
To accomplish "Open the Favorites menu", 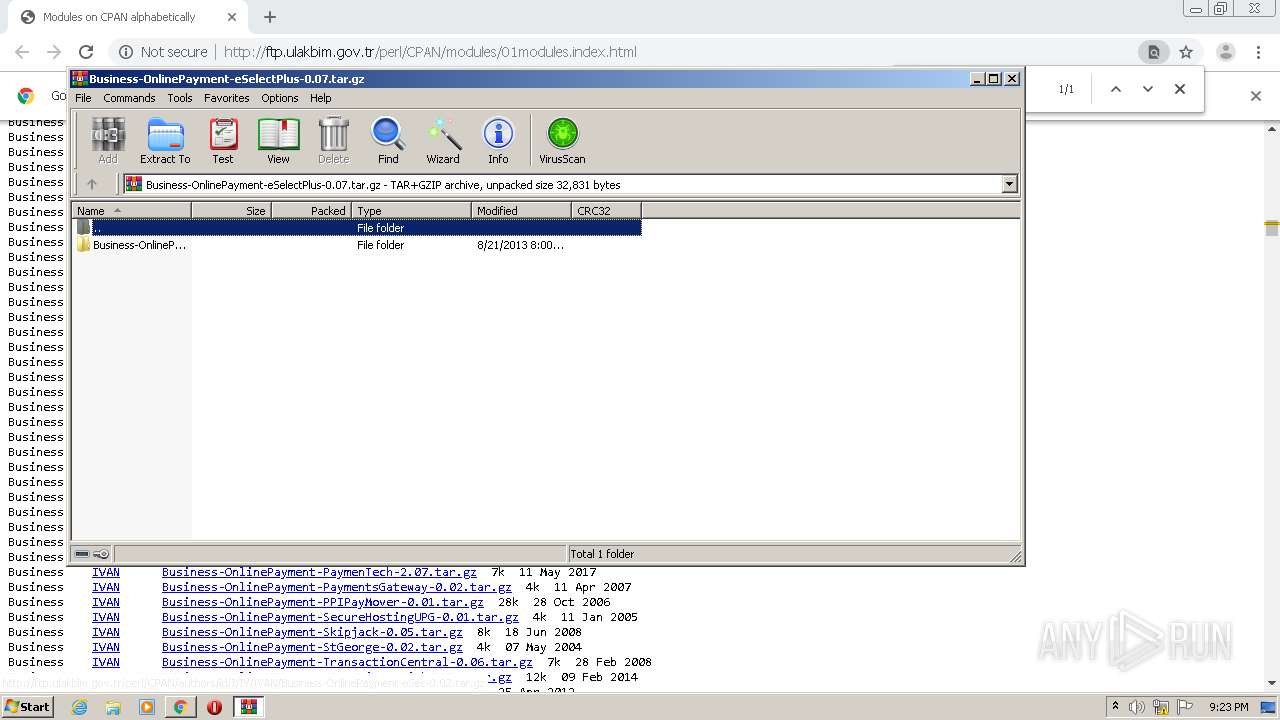I will (227, 98).
